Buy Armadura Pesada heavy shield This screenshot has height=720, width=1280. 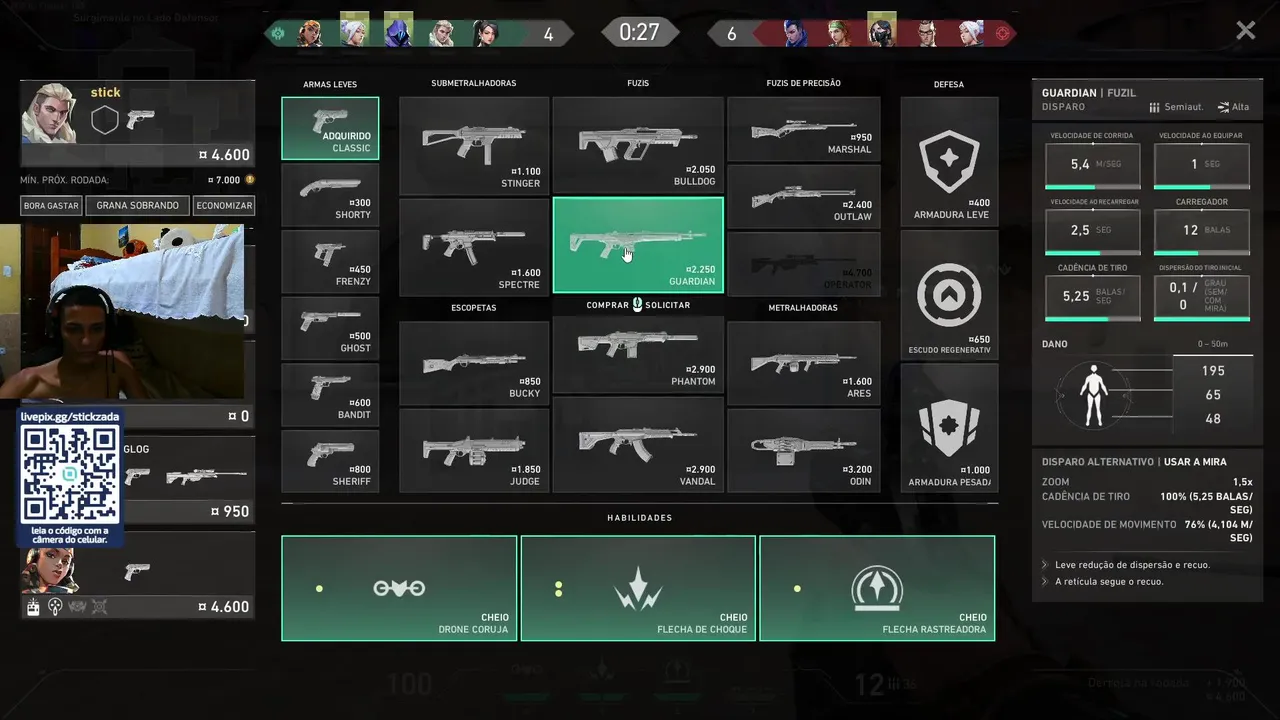tap(949, 428)
